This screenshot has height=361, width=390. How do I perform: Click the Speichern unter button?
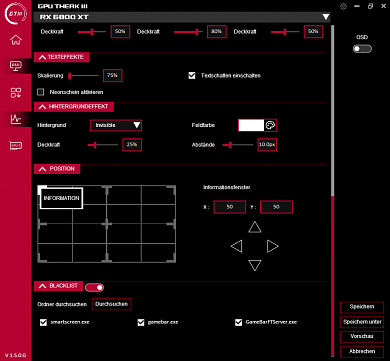tap(362, 322)
